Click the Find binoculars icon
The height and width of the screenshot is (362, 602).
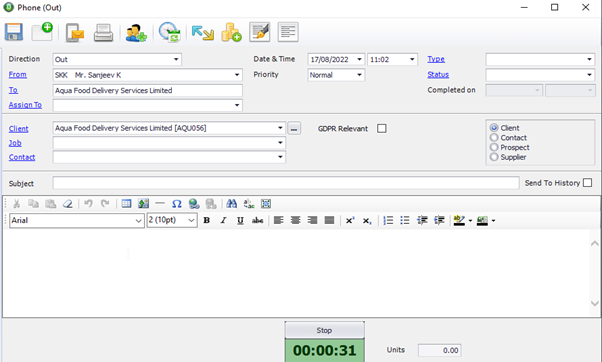click(232, 204)
